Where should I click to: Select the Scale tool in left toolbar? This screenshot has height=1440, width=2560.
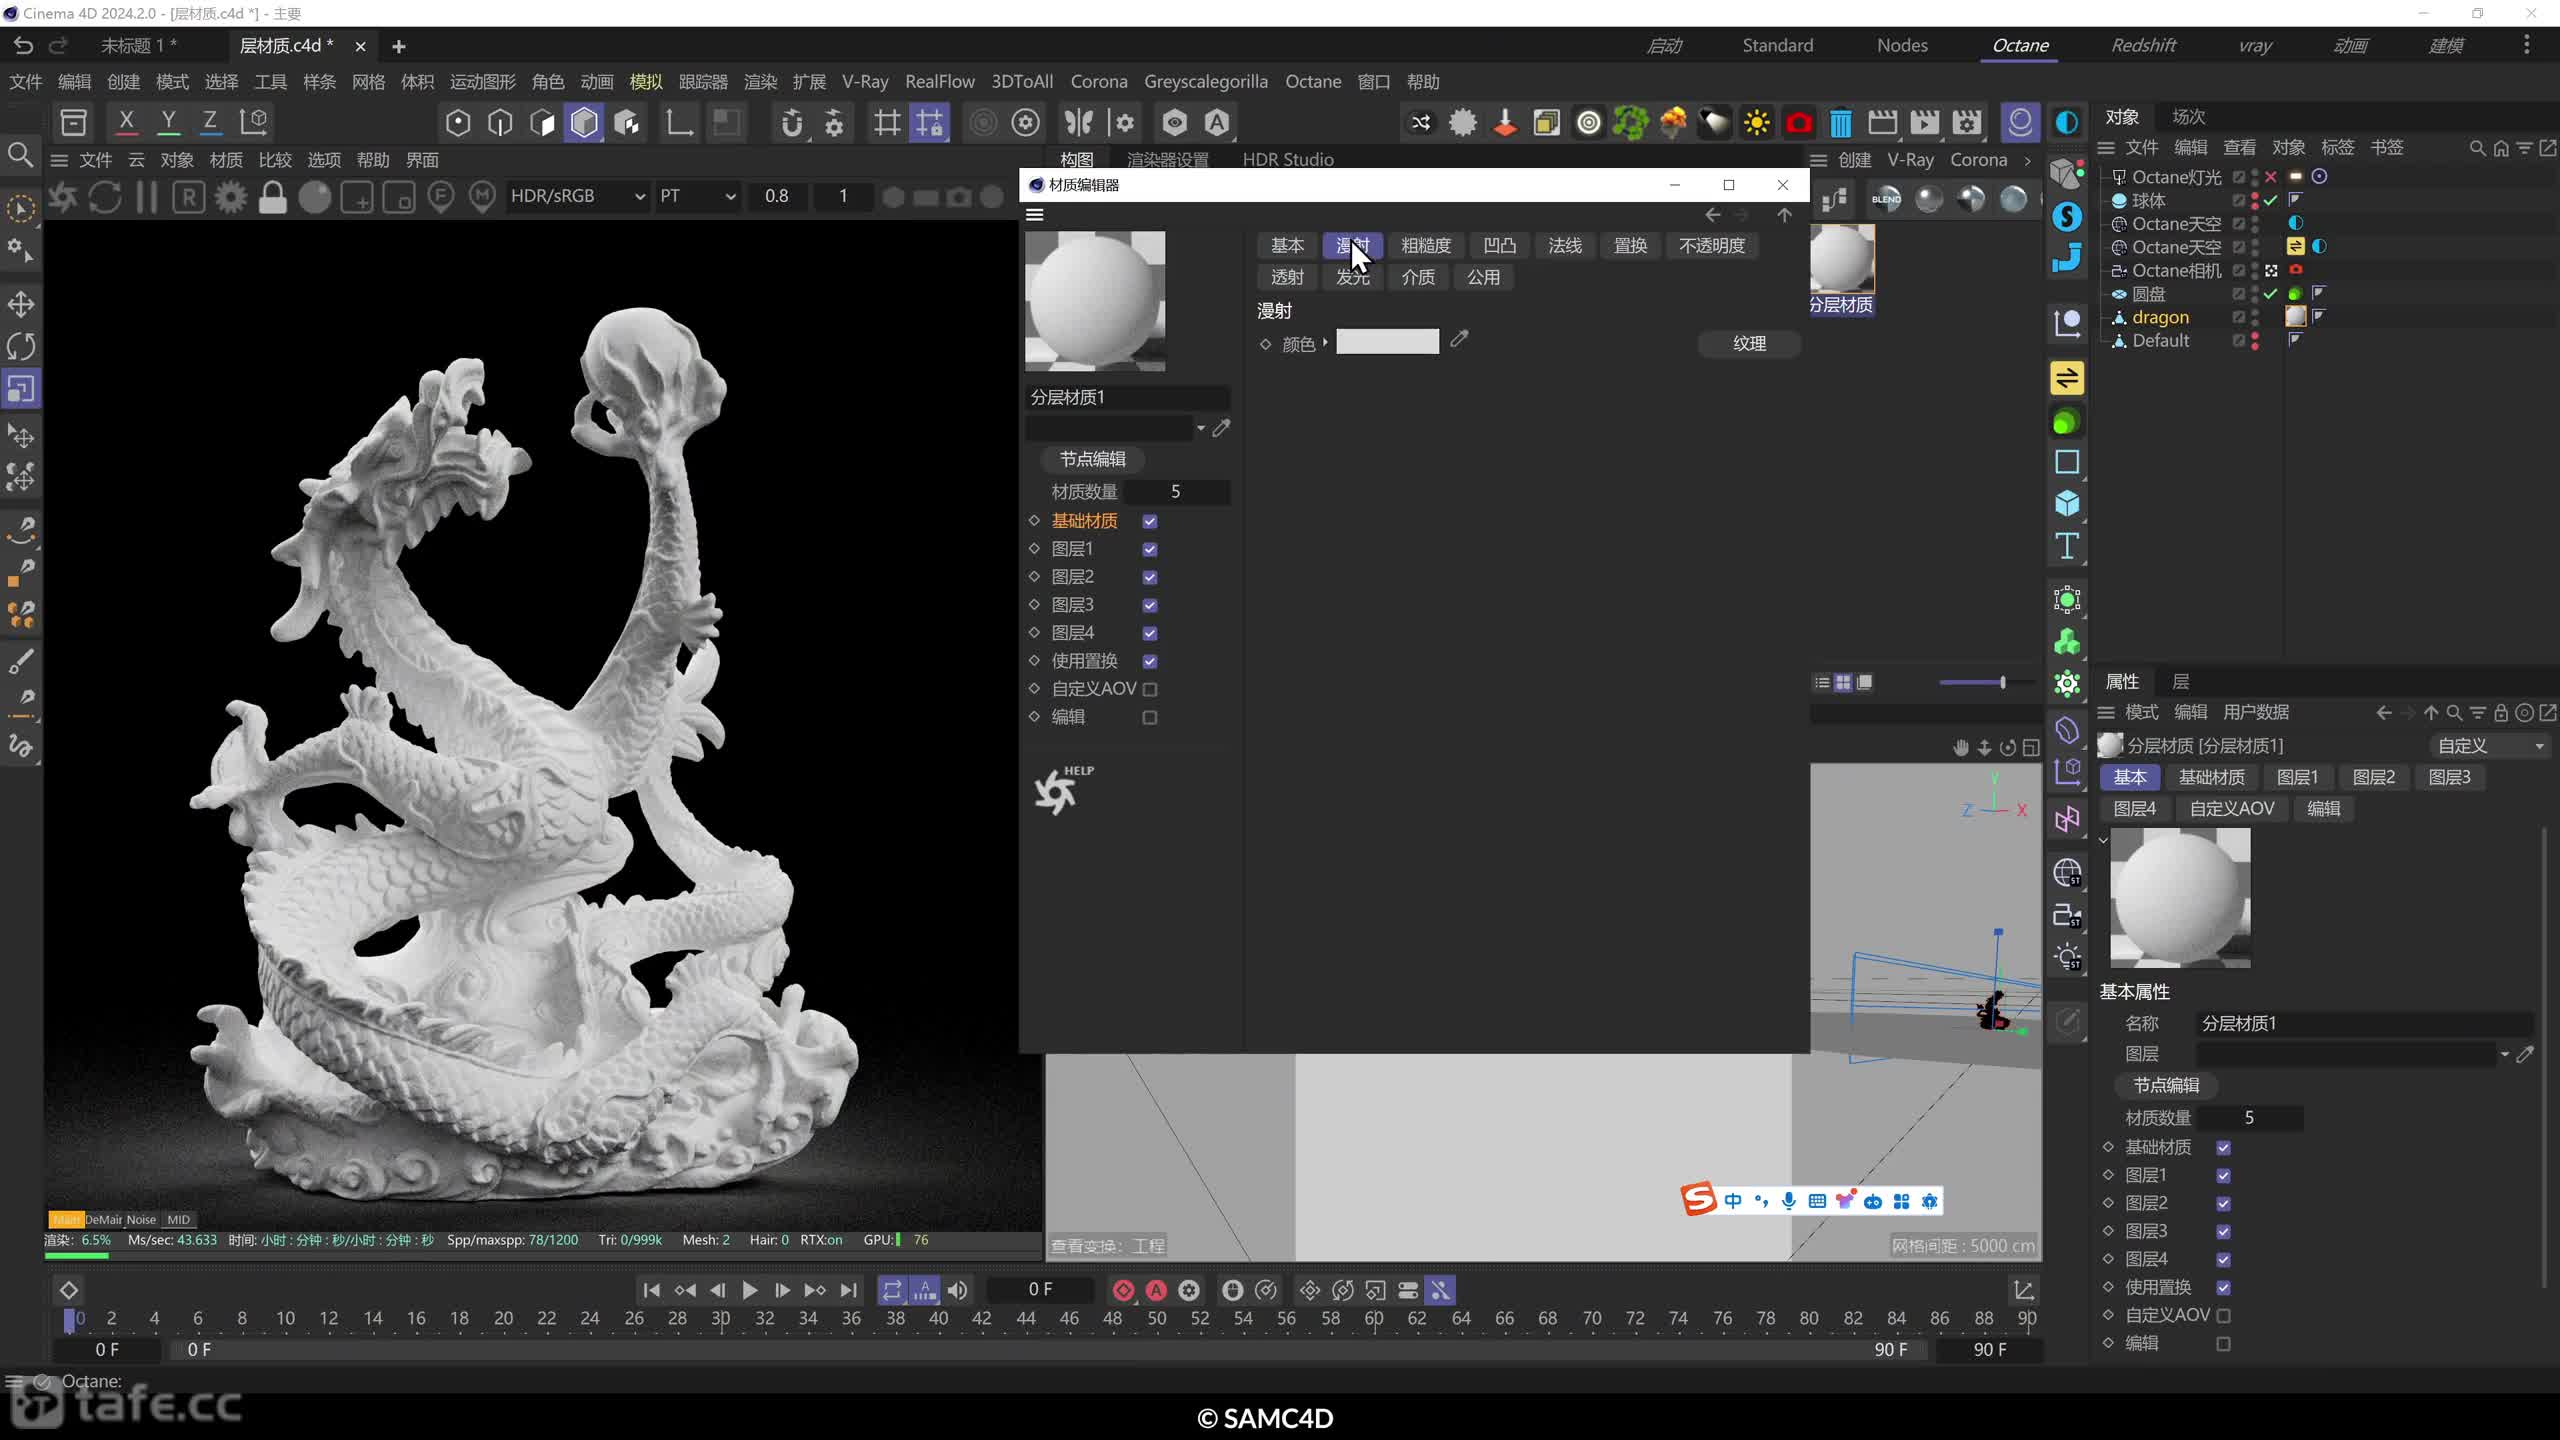point(21,389)
